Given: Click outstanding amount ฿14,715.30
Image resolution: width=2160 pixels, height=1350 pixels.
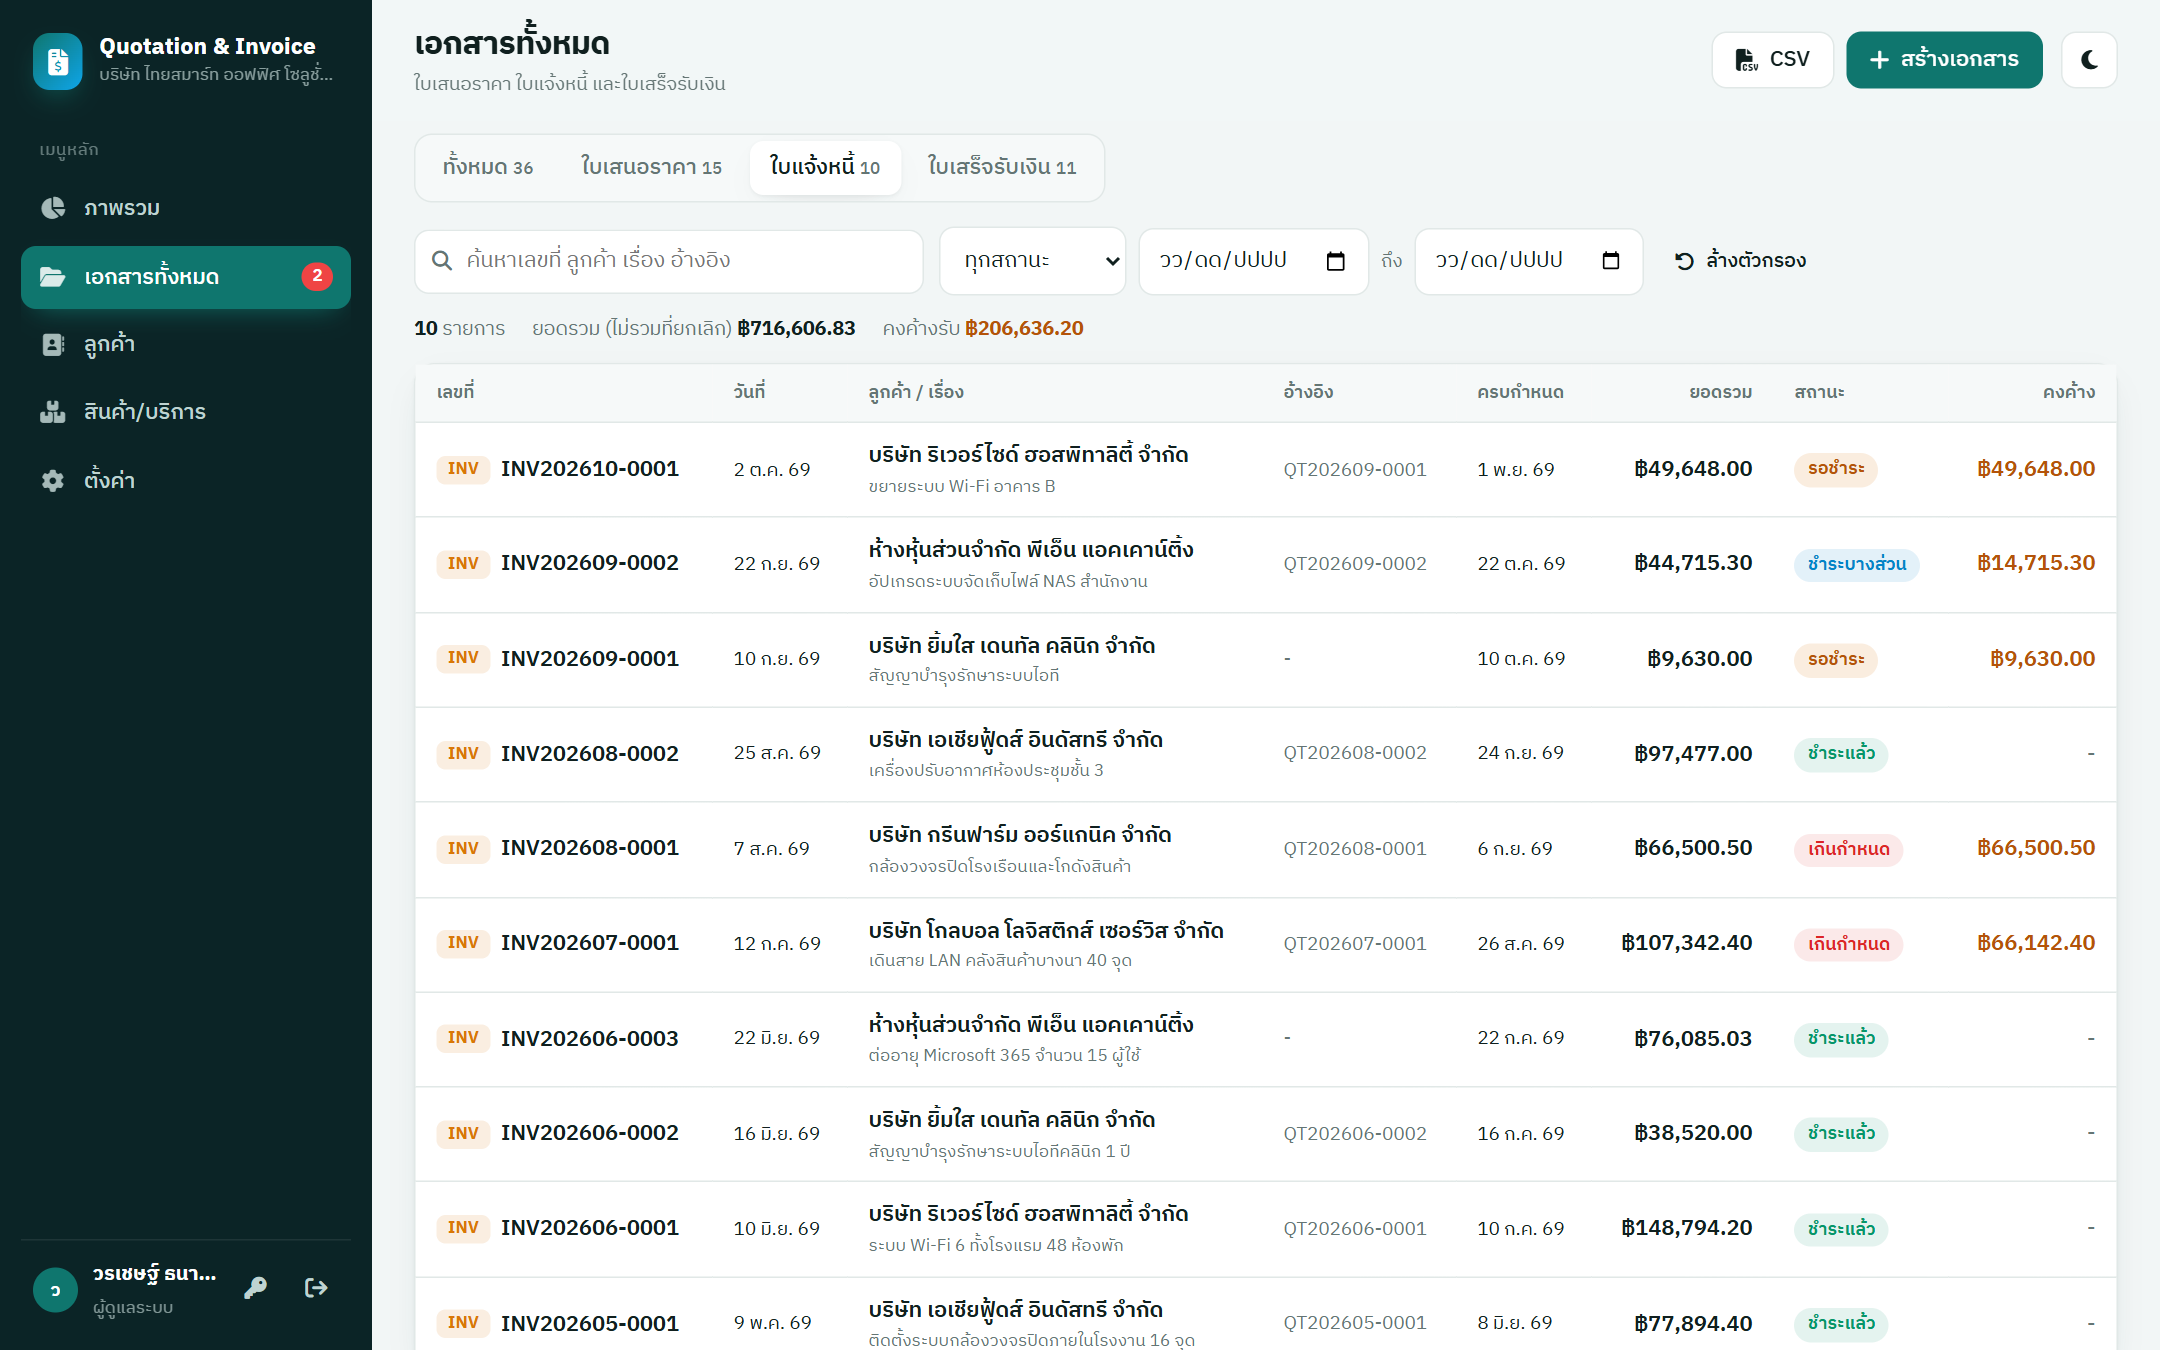Looking at the screenshot, I should 2036,563.
